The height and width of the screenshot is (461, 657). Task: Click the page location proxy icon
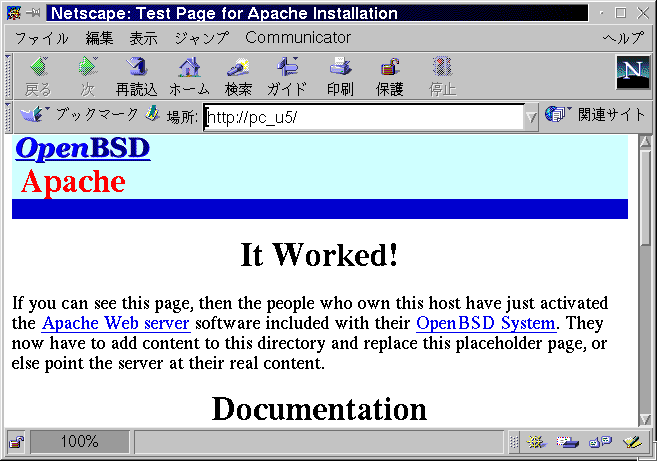point(153,114)
